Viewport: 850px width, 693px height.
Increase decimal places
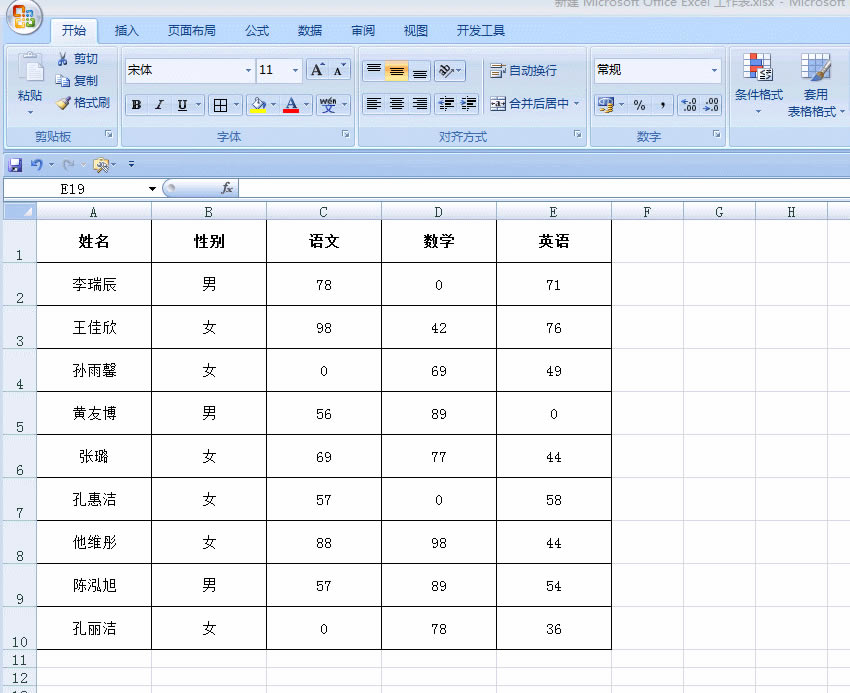pos(689,105)
